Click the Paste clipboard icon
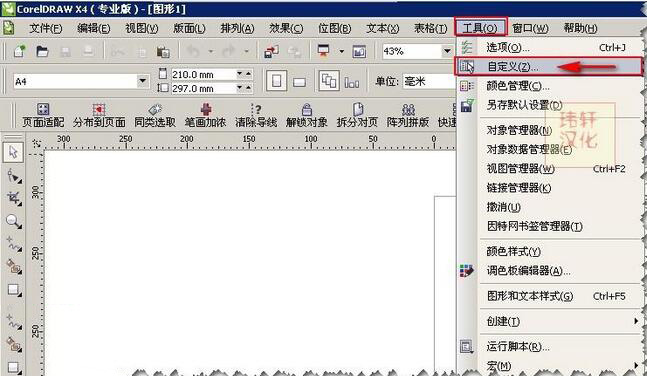647x376 pixels. (163, 52)
